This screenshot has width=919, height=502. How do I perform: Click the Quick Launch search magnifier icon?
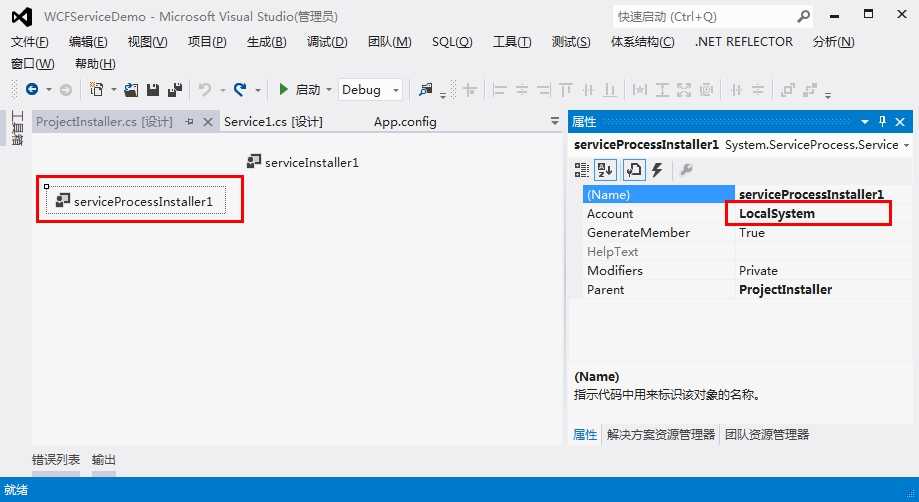(804, 16)
